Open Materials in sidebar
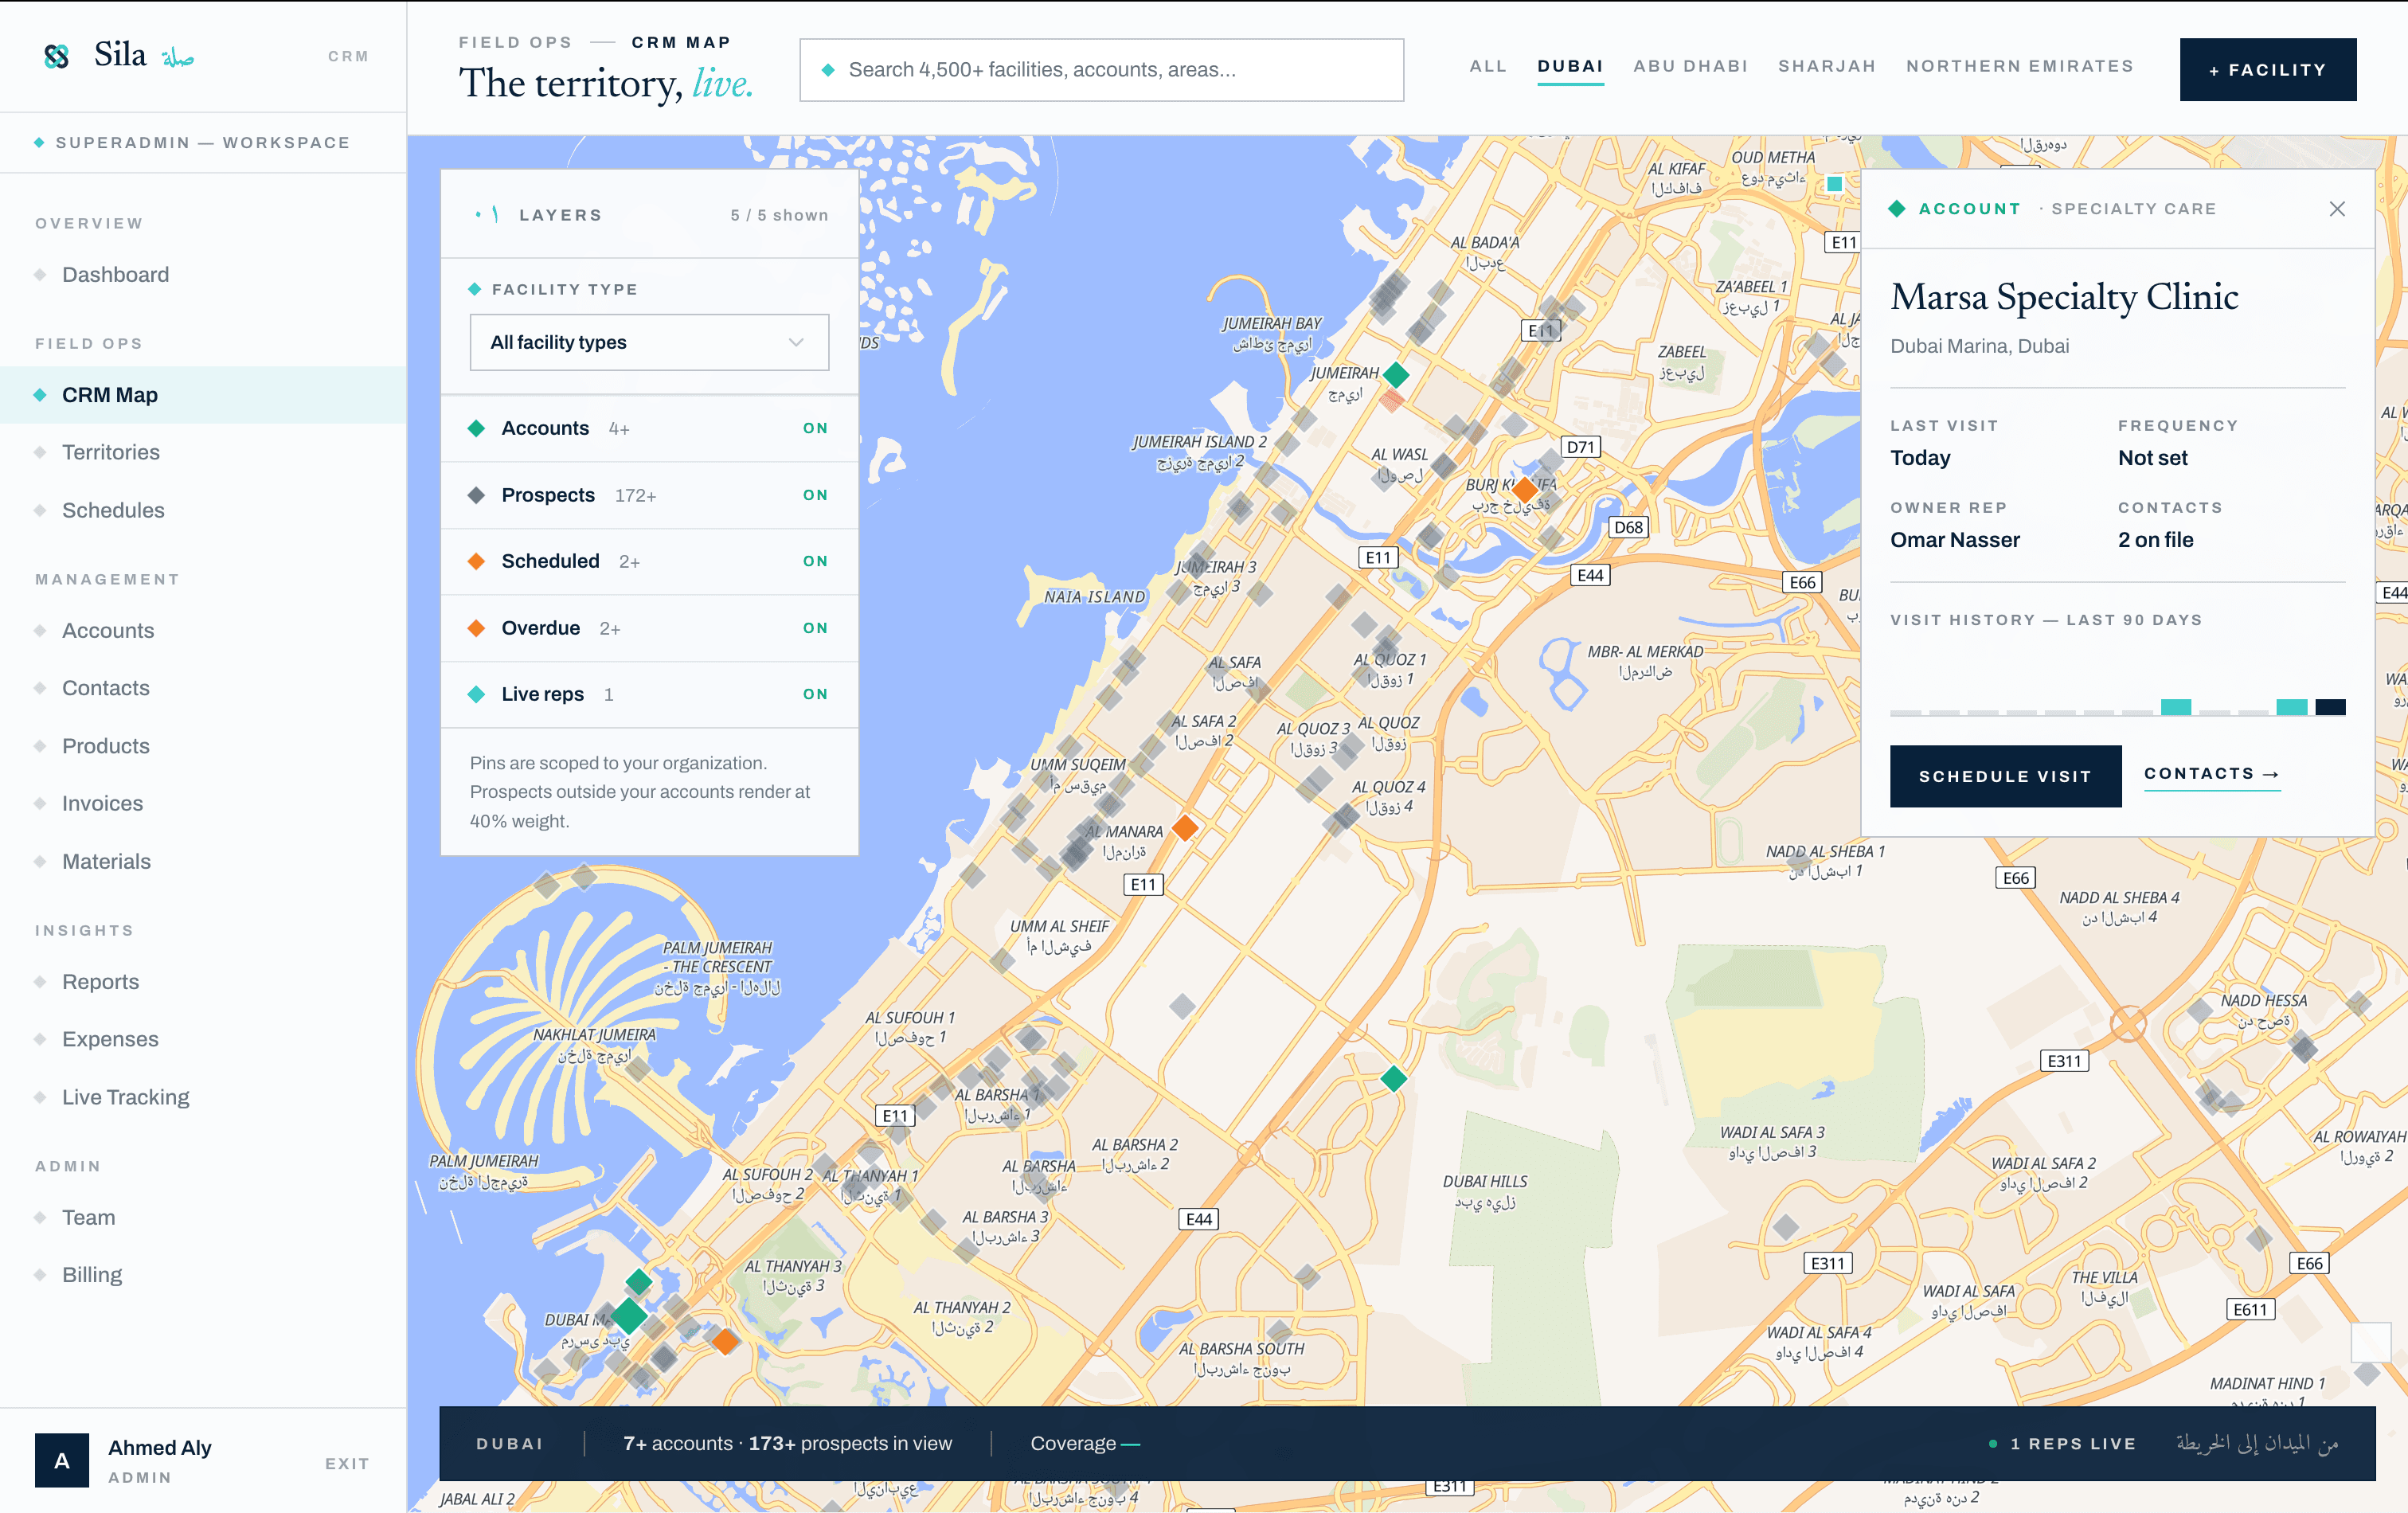Screen dimensions: 2408x1513 [203, 861]
